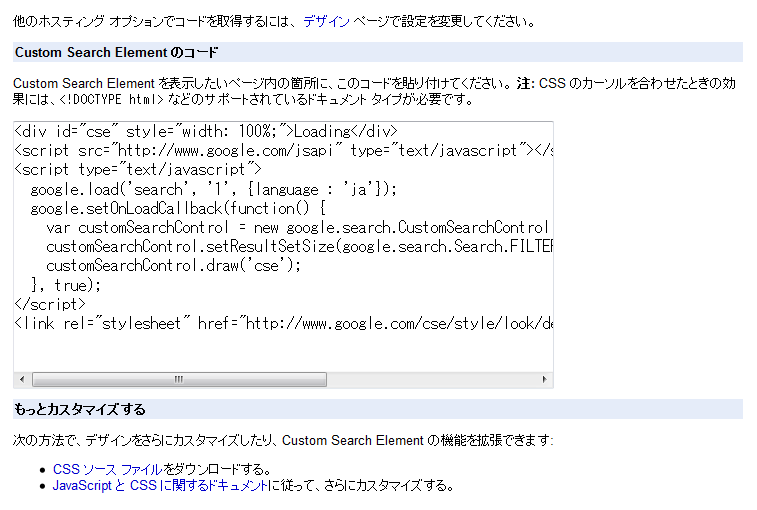Click the code line starting with <div id="cse"
The width and height of the screenshot is (757, 510).
click(206, 131)
